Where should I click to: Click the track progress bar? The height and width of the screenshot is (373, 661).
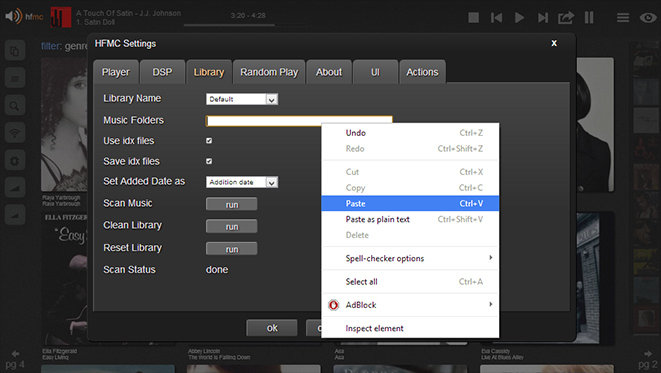coord(229,25)
